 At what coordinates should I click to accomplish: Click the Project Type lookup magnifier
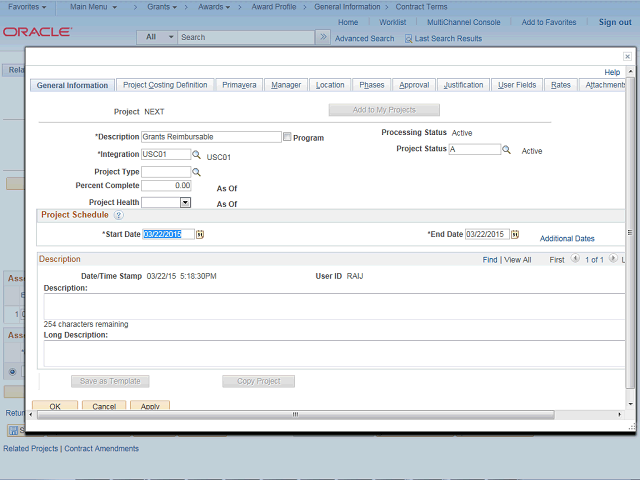[197, 172]
